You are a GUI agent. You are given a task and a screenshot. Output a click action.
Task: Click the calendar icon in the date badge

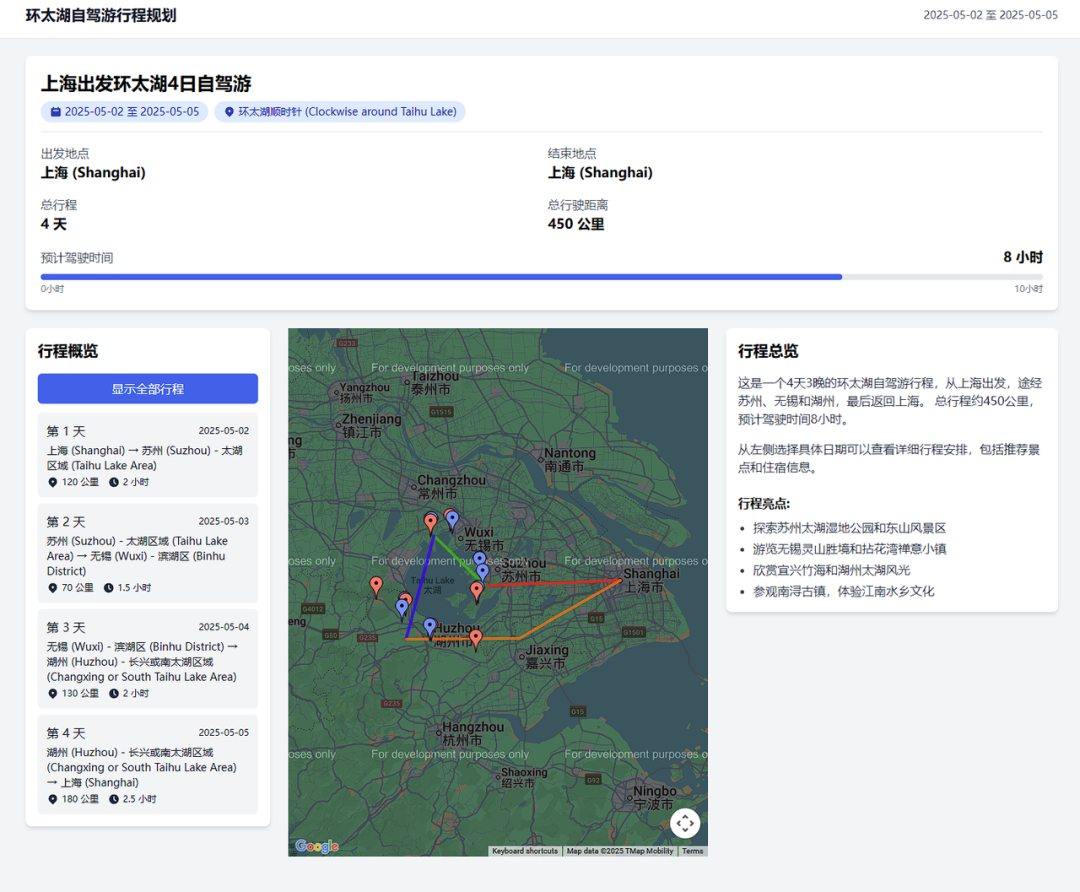[x=55, y=111]
